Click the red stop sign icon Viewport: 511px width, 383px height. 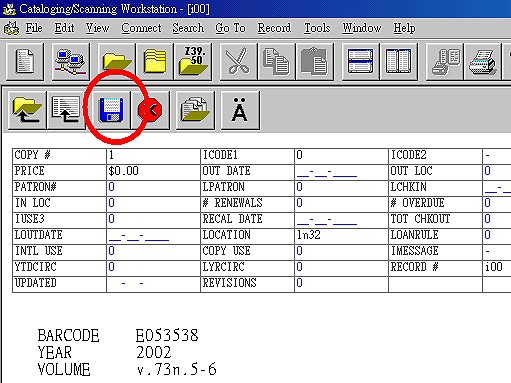click(x=150, y=110)
